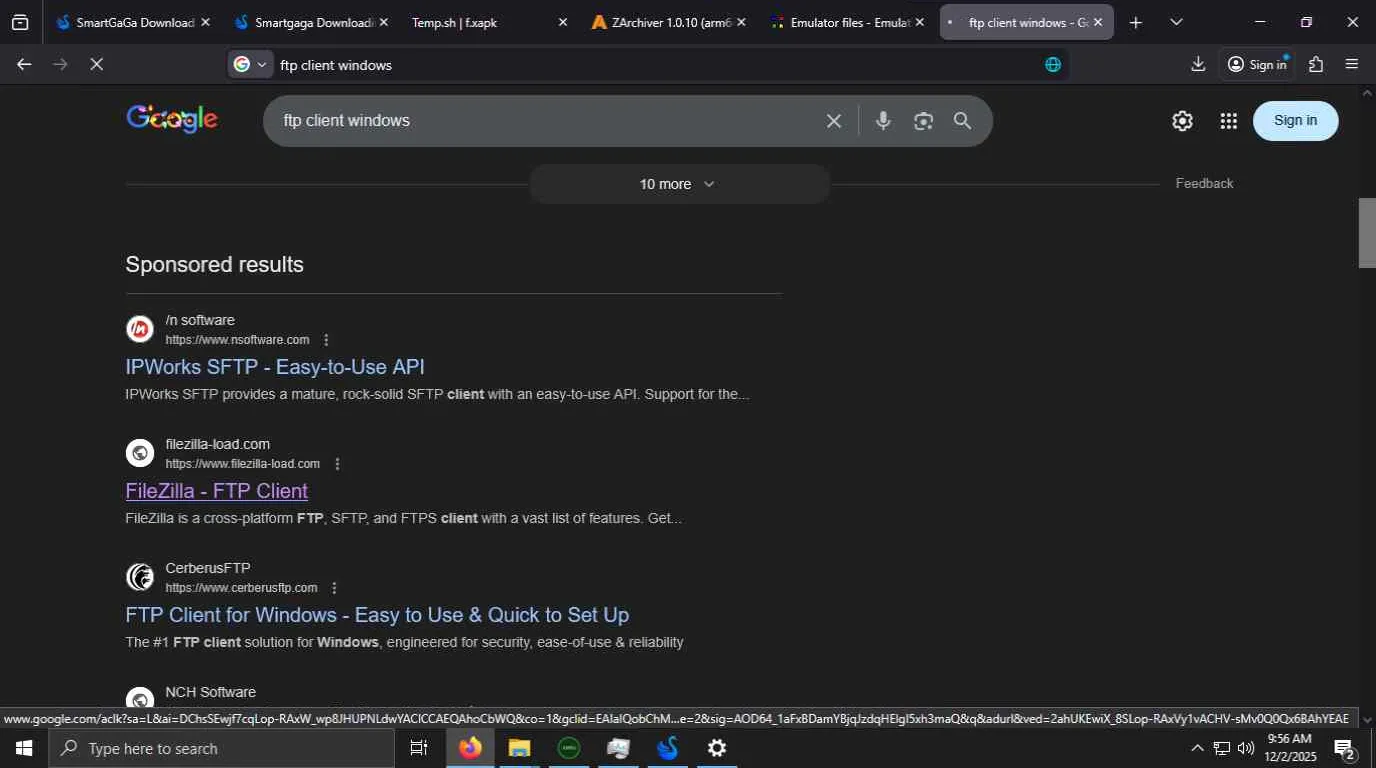This screenshot has width=1376, height=768.
Task: Open Google quick settings gear
Action: 1182,121
